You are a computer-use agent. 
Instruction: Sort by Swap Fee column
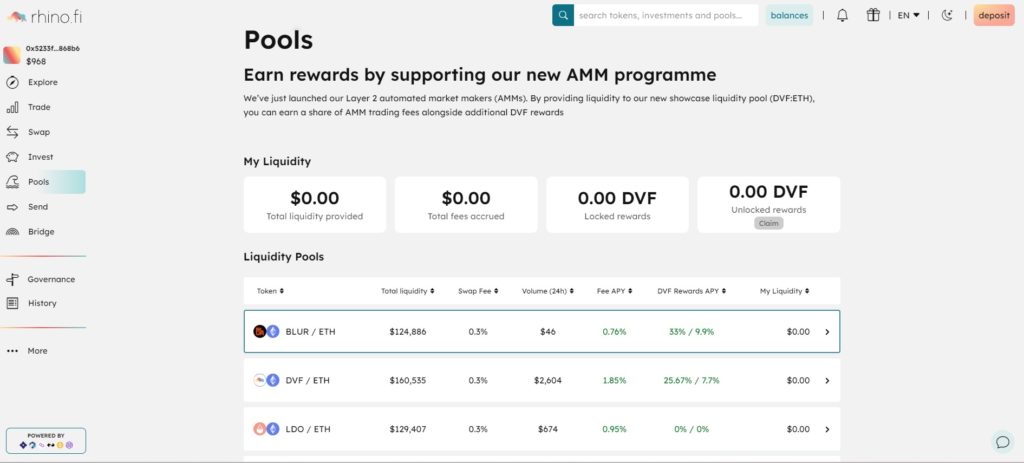coord(478,291)
